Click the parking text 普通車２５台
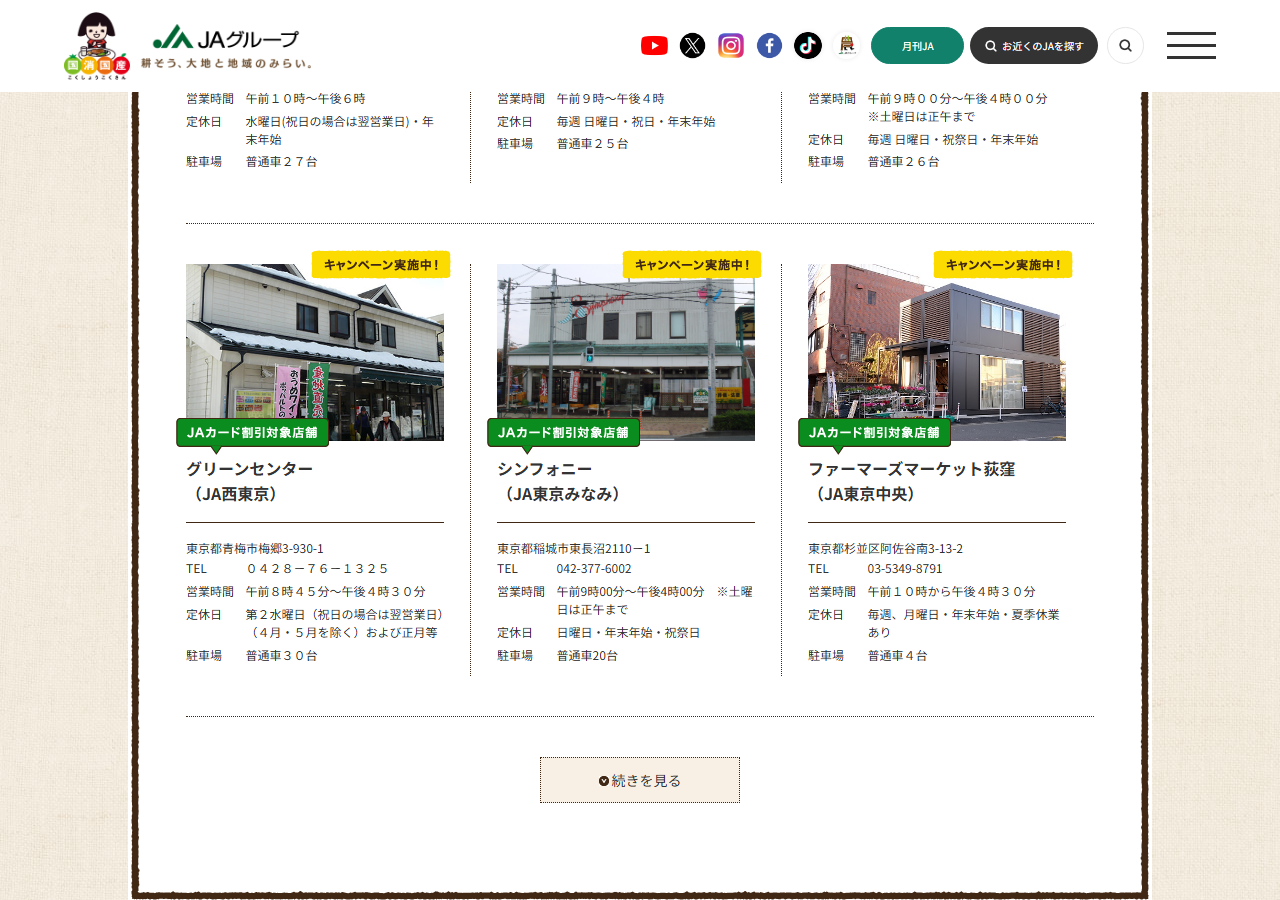 [x=593, y=143]
